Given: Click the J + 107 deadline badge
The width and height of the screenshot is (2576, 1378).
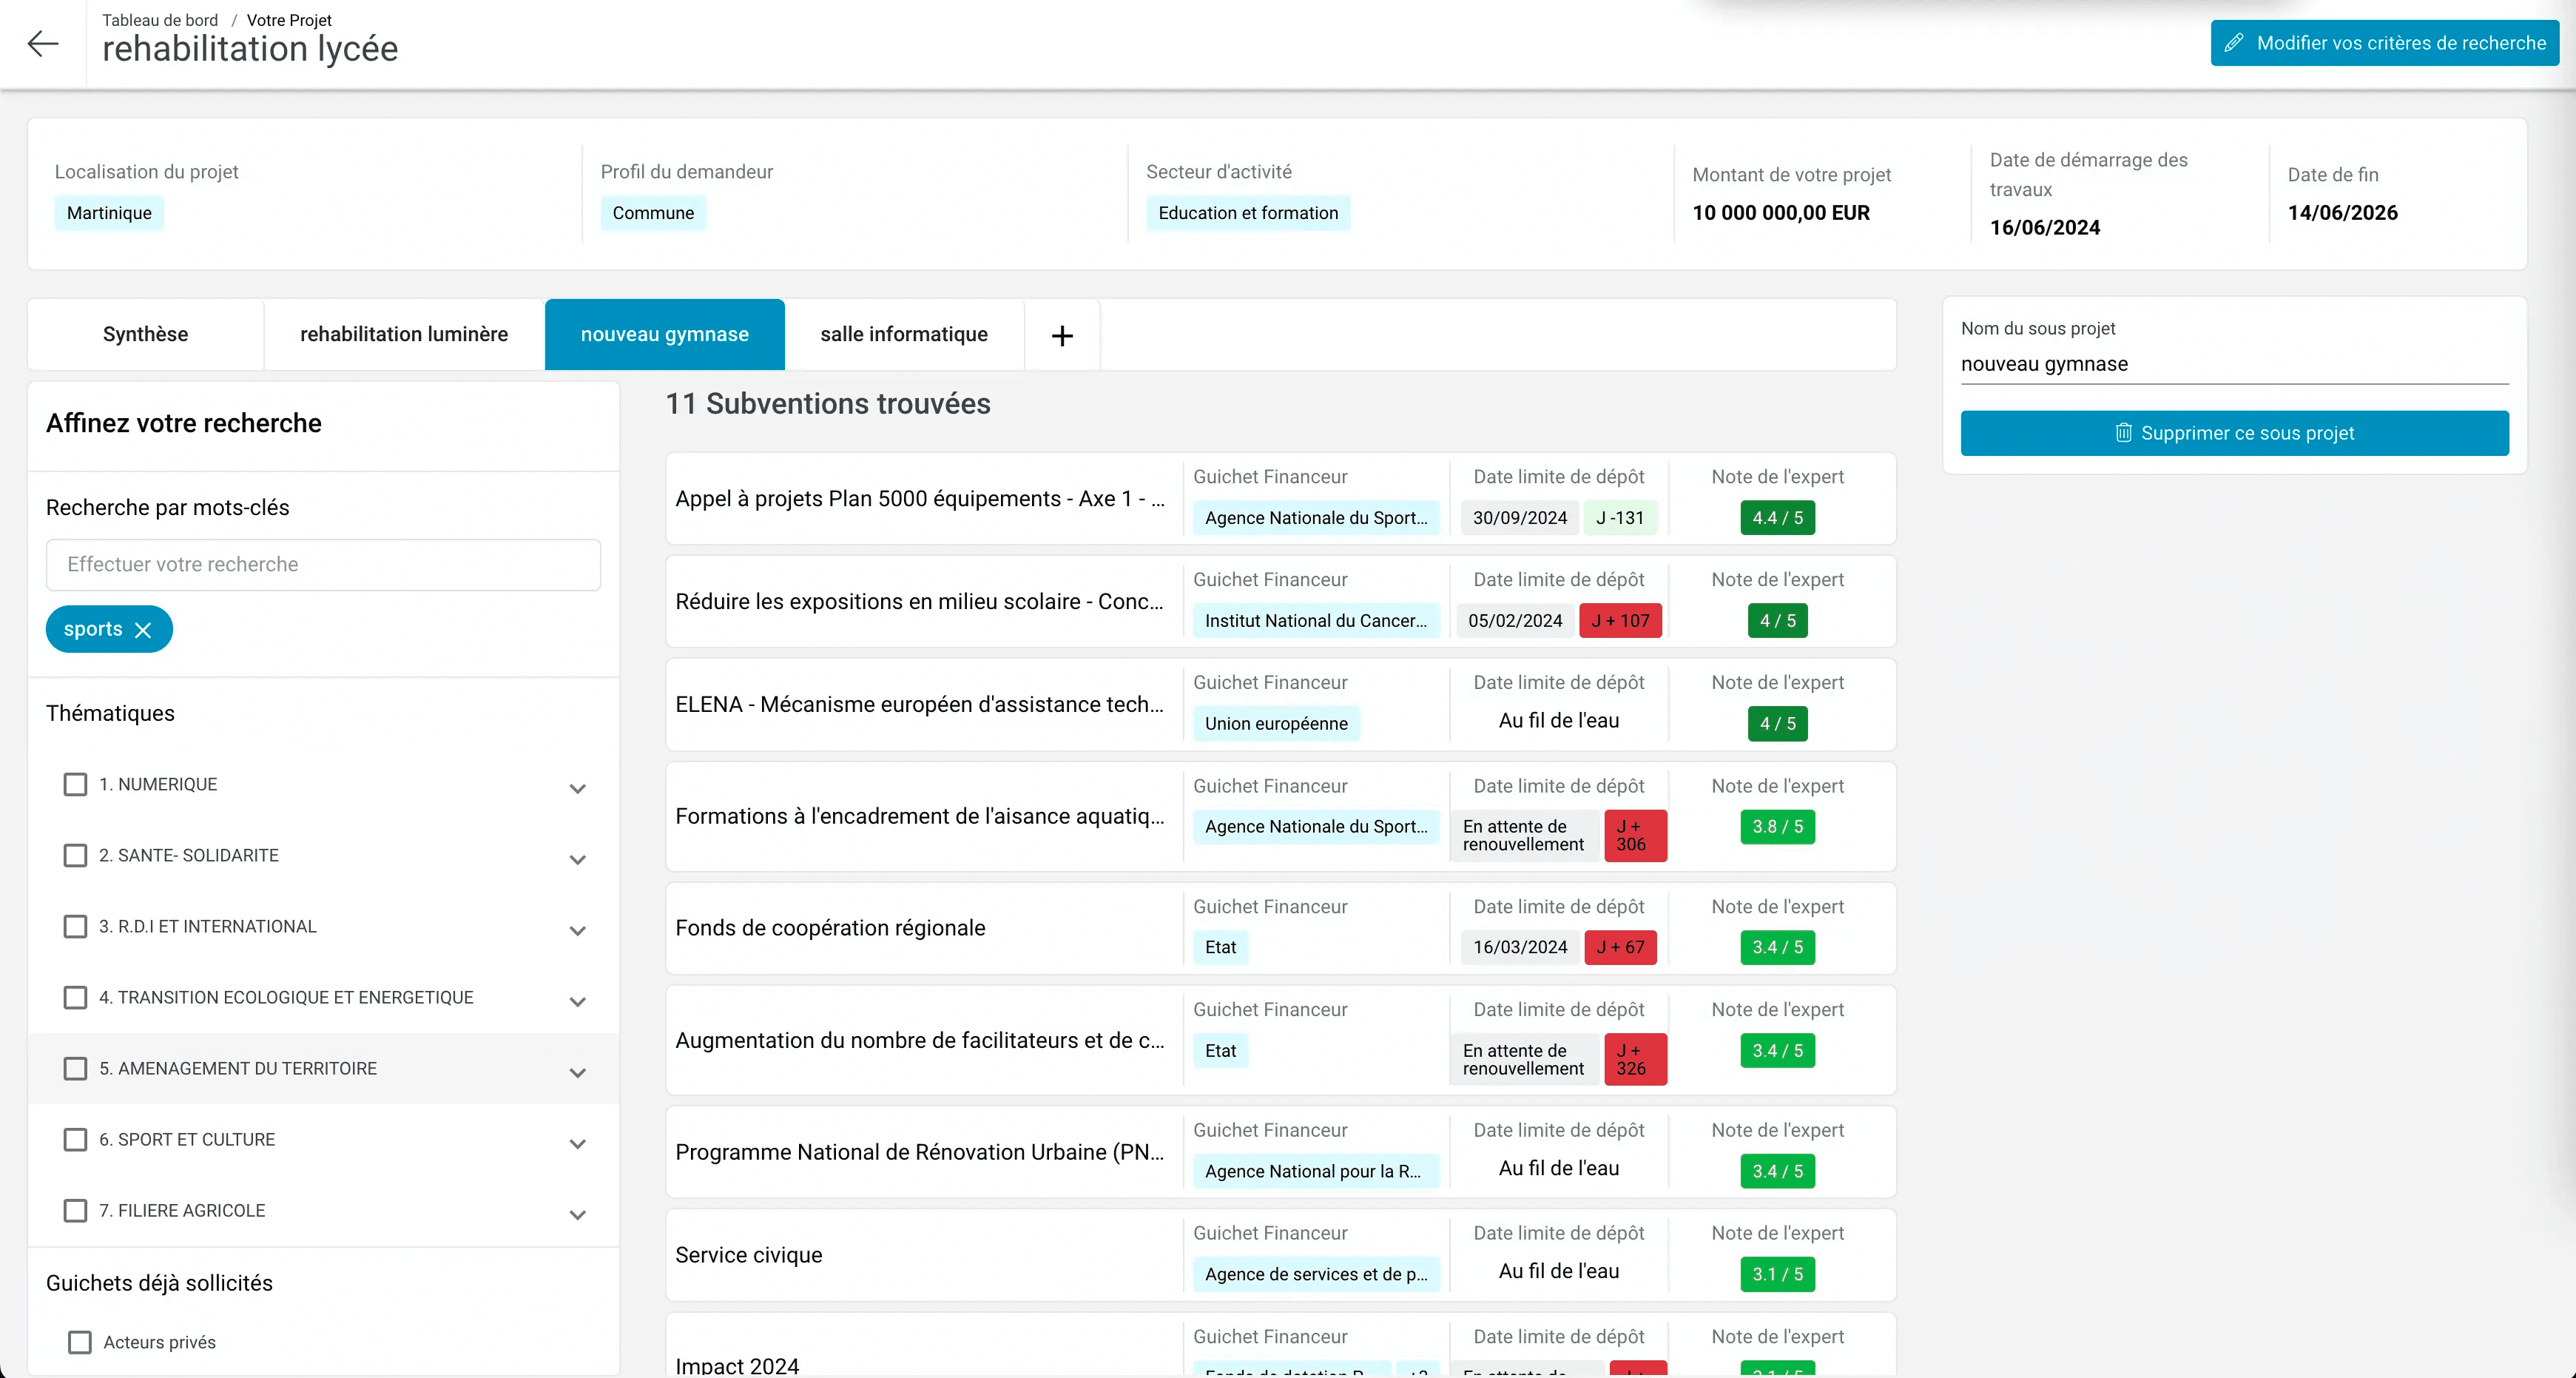Looking at the screenshot, I should point(1620,620).
